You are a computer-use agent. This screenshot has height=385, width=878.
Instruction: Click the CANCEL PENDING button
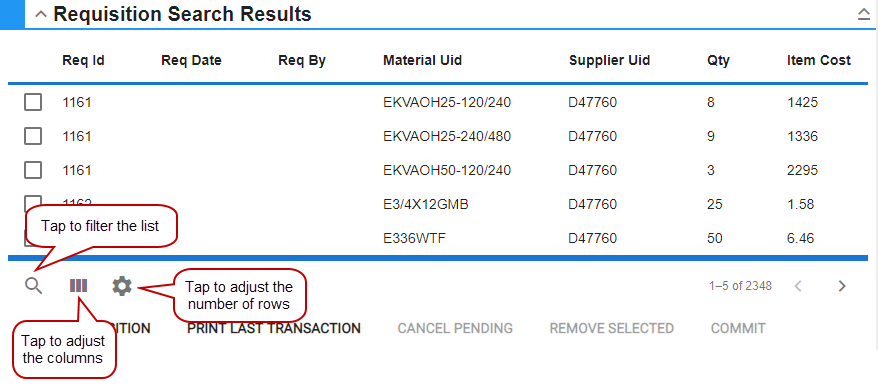click(455, 328)
